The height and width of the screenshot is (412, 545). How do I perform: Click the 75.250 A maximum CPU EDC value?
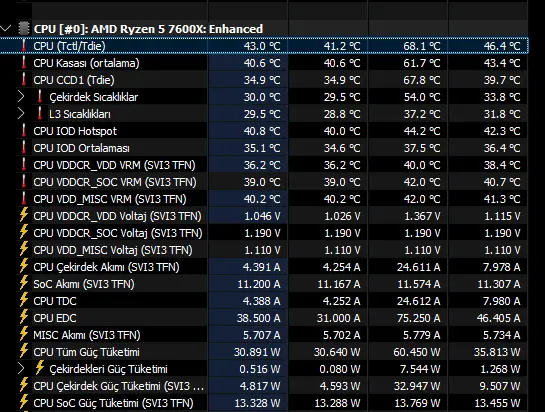pos(418,318)
